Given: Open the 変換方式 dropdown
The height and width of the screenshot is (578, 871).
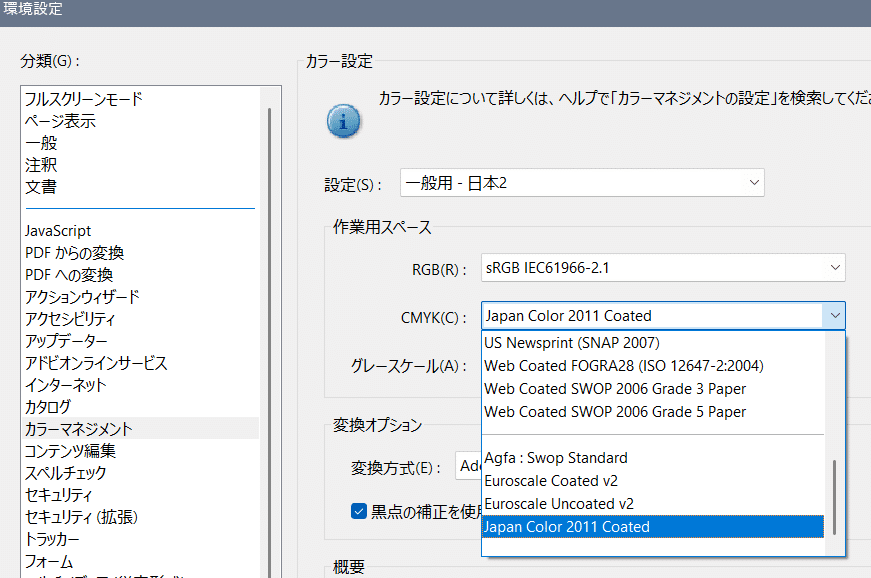Looking at the screenshot, I should 468,466.
